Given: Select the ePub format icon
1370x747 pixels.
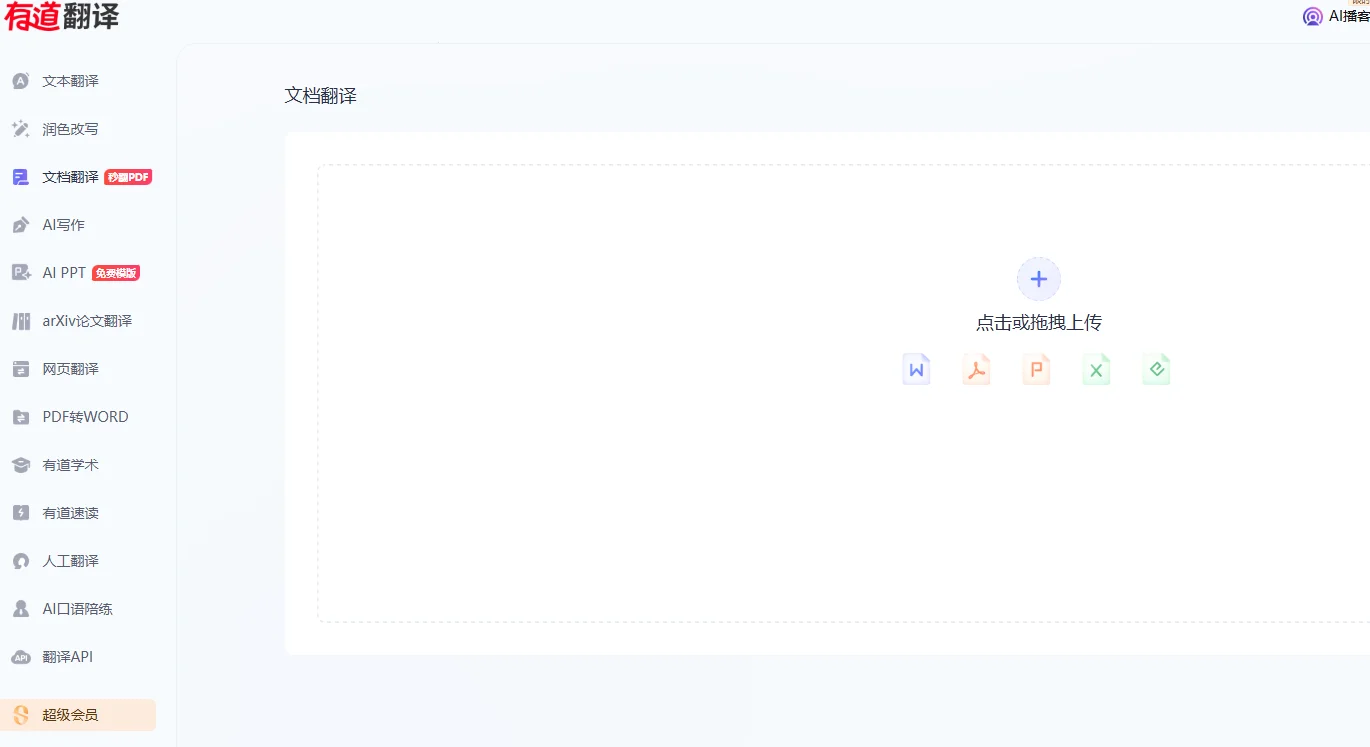Looking at the screenshot, I should coord(1156,368).
